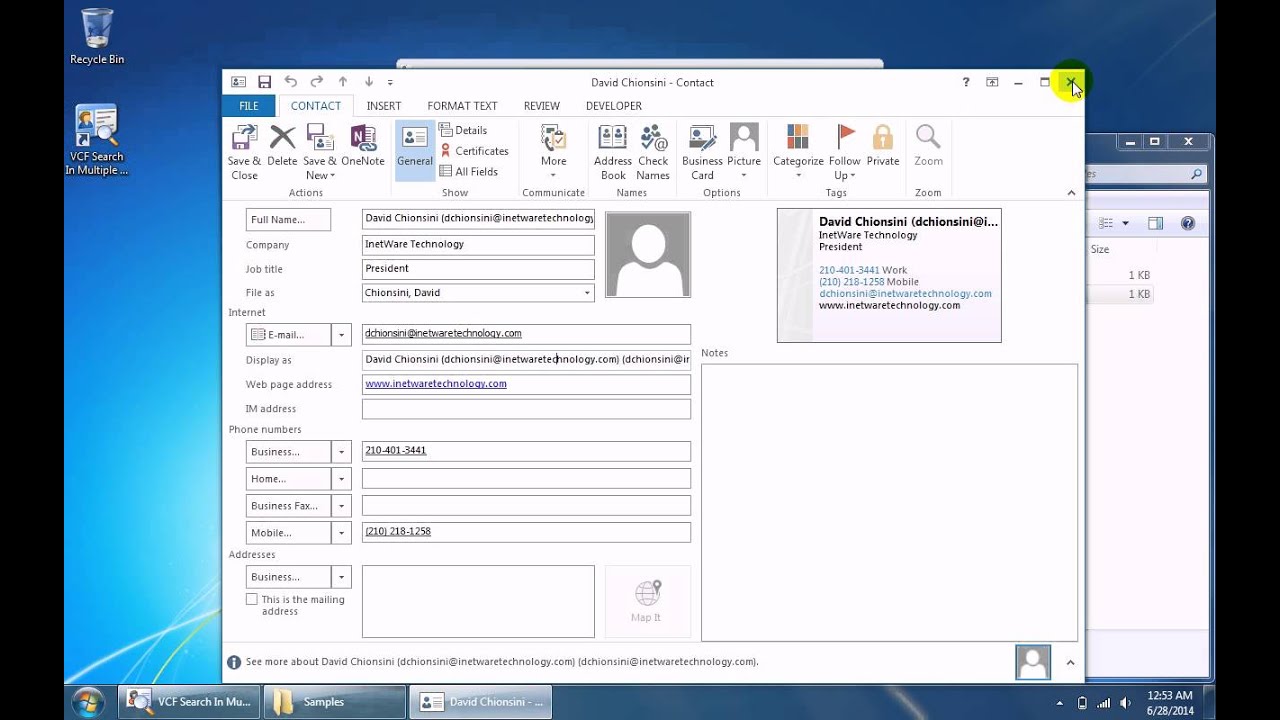The width and height of the screenshot is (1280, 720).
Task: Expand the Mobile phone type dropdown arrow
Action: (x=342, y=533)
